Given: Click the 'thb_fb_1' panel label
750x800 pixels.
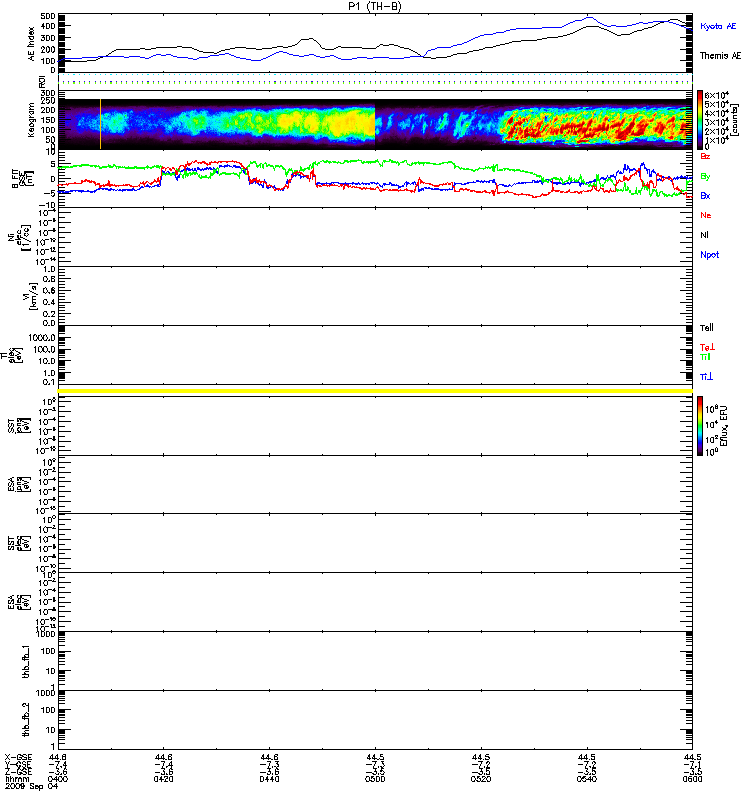Looking at the screenshot, I should pos(26,662).
